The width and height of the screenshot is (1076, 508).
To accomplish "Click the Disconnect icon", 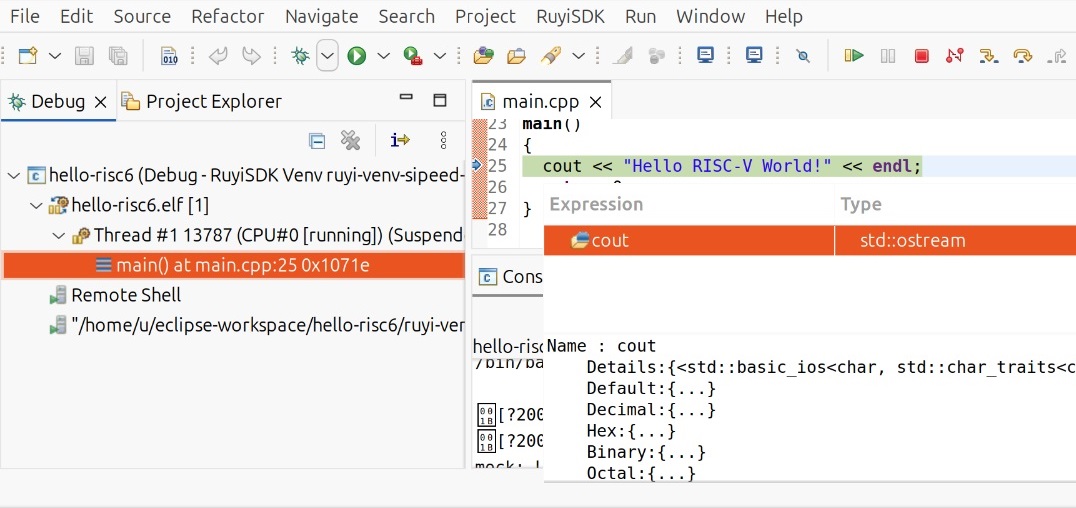I will (955, 56).
